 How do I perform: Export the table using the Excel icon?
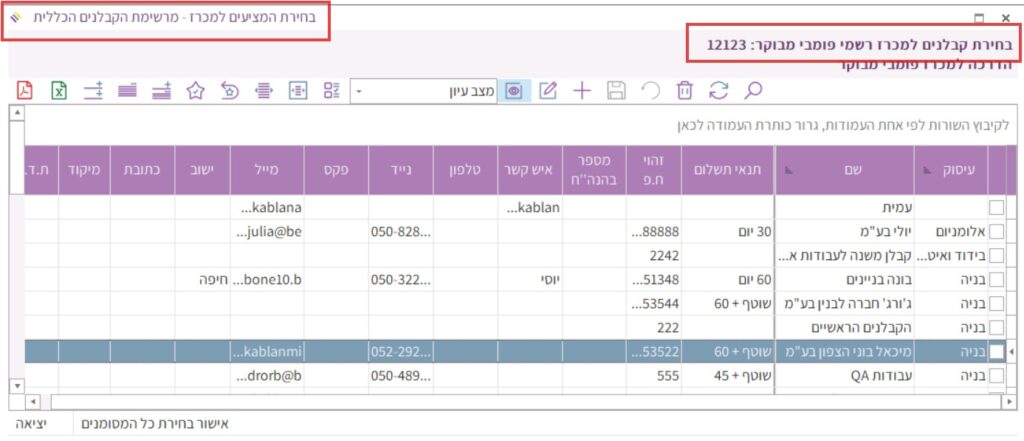click(59, 90)
